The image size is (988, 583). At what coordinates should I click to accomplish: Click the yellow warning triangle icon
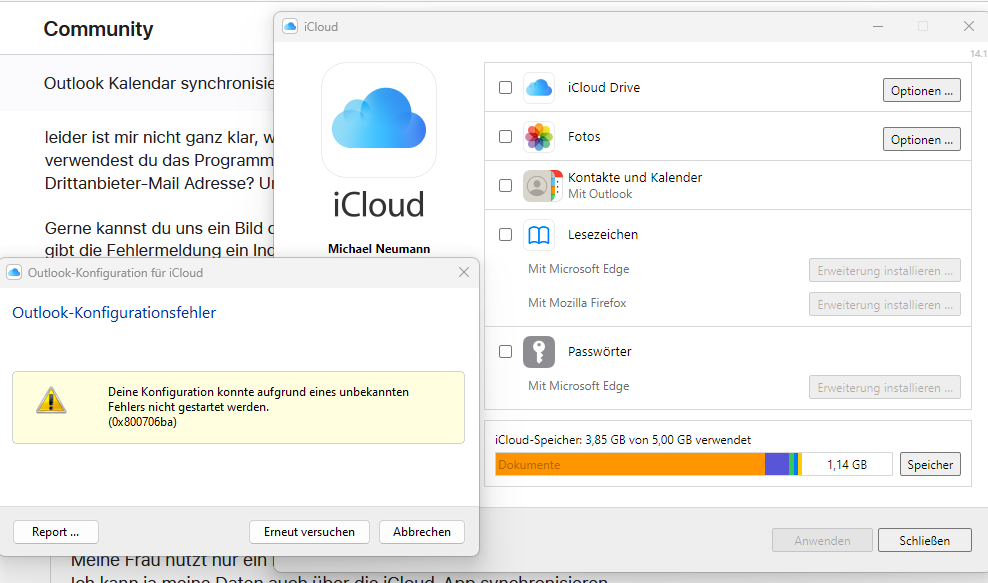click(50, 401)
